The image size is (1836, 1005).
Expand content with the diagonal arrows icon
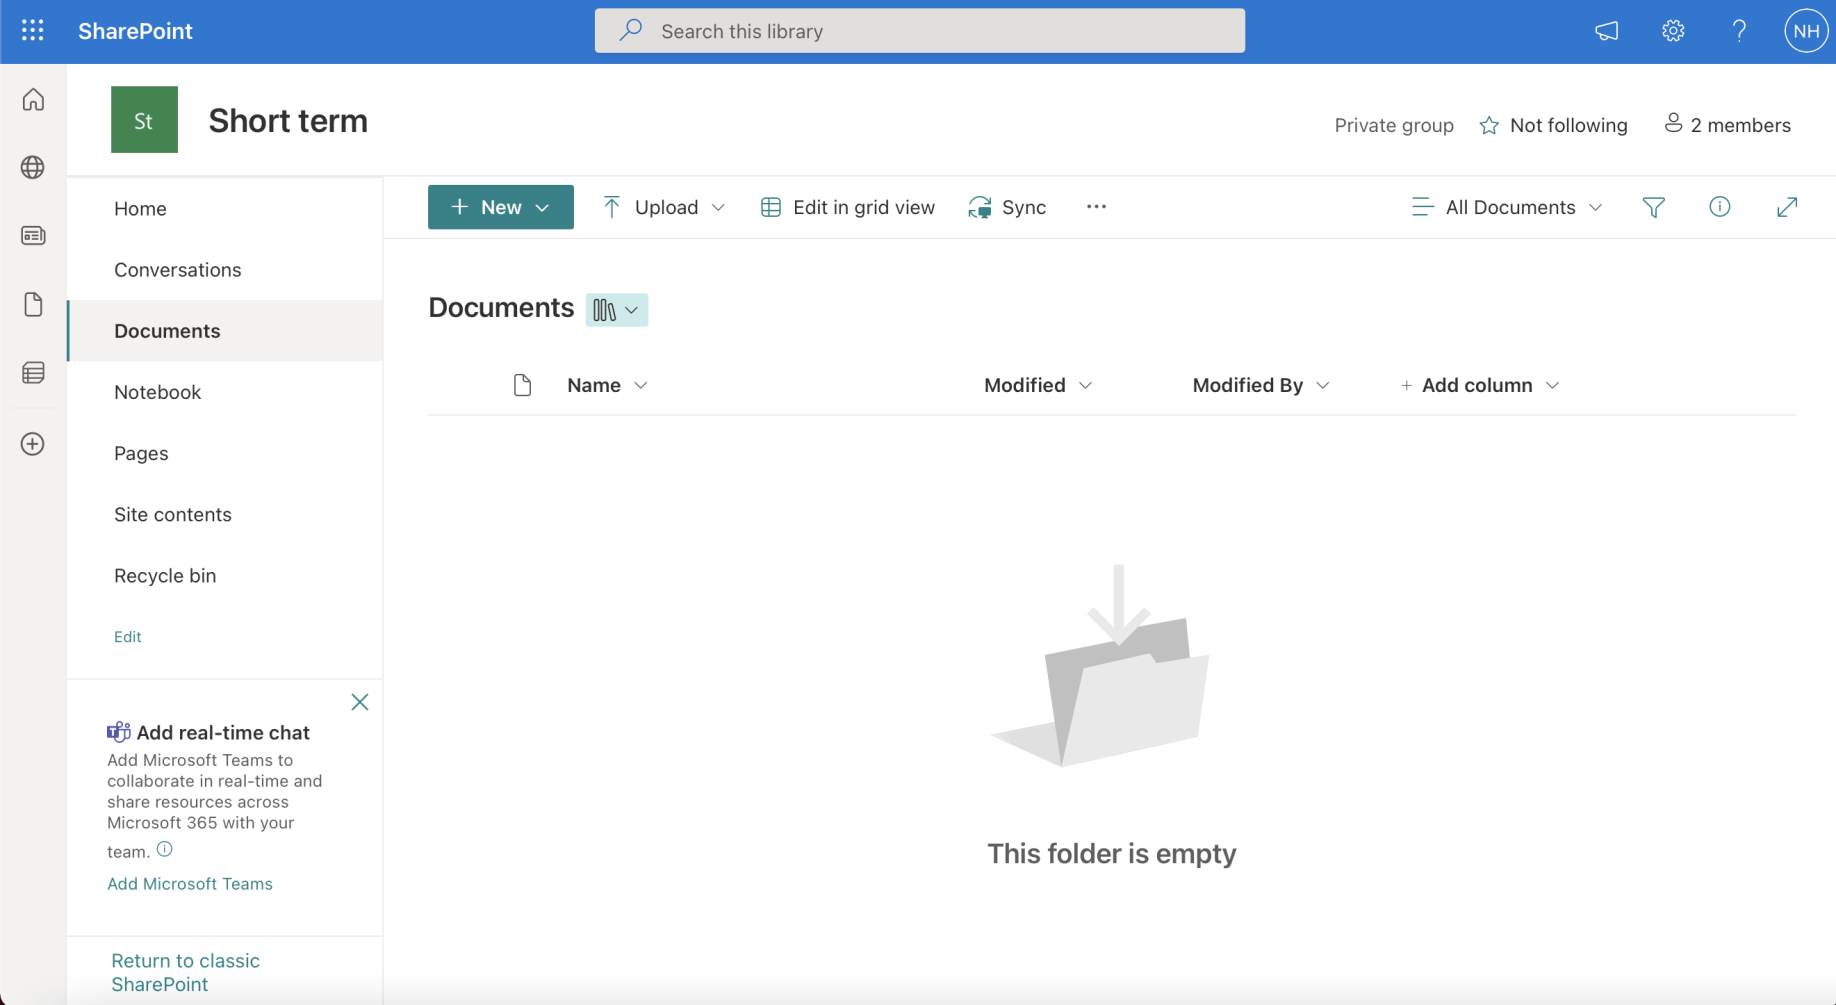1786,207
